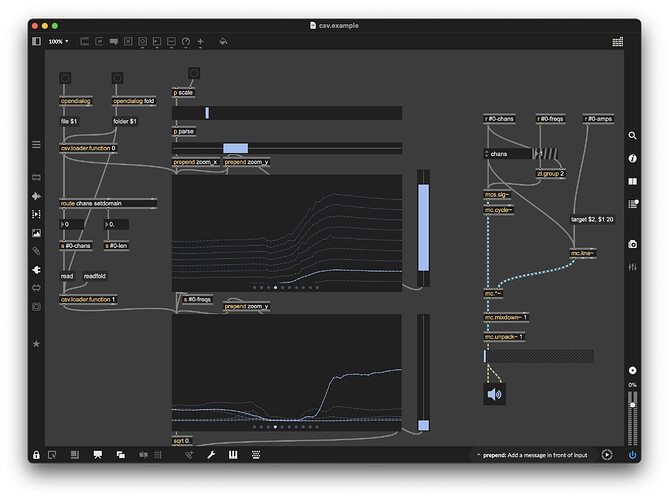The image size is (668, 500).
Task: Click the float number box showing 0.
Action: coord(116,224)
